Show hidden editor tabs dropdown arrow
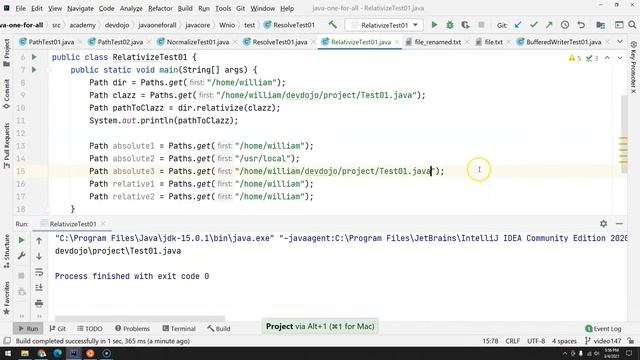The image size is (640, 360). point(620,42)
